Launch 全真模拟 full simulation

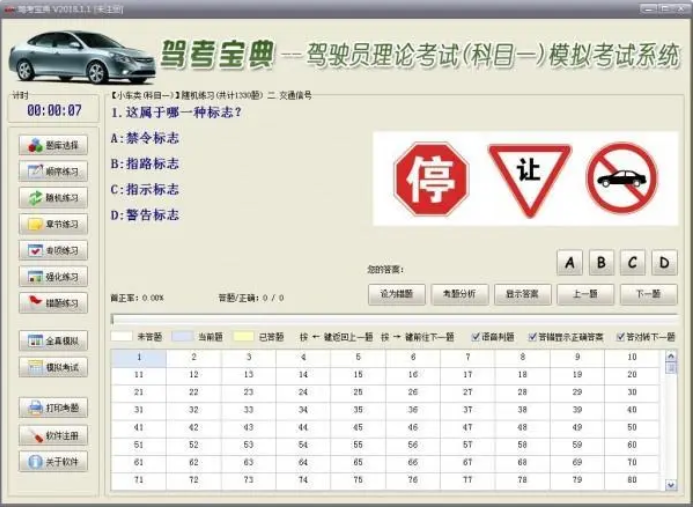pyautogui.click(x=53, y=341)
